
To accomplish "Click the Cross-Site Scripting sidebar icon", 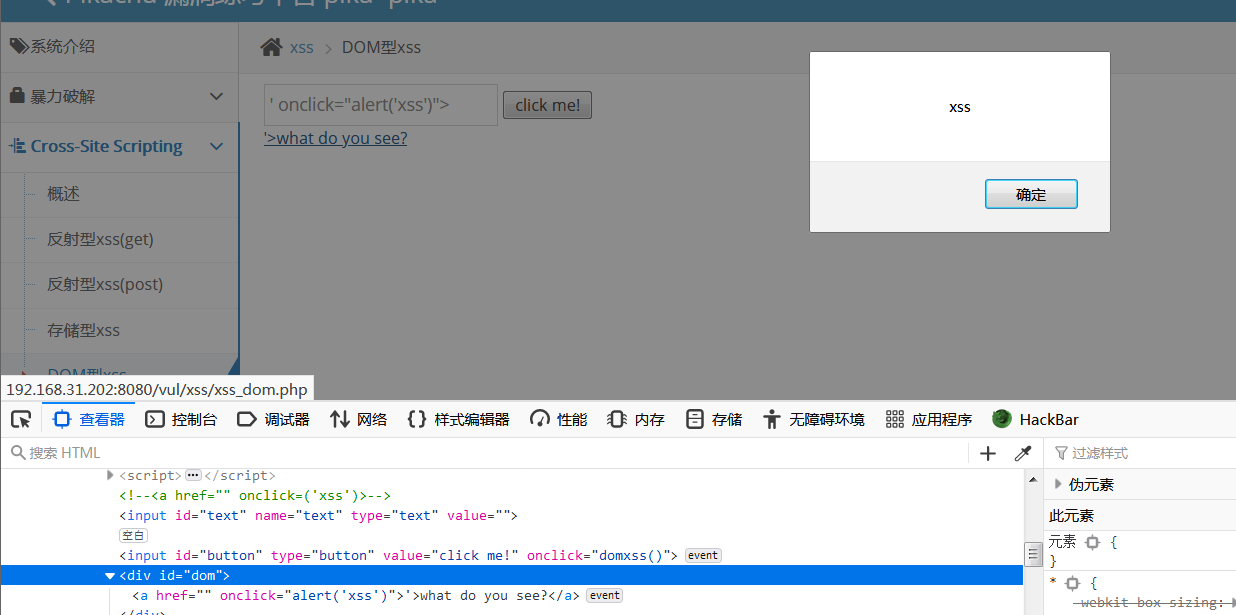I will coord(17,146).
